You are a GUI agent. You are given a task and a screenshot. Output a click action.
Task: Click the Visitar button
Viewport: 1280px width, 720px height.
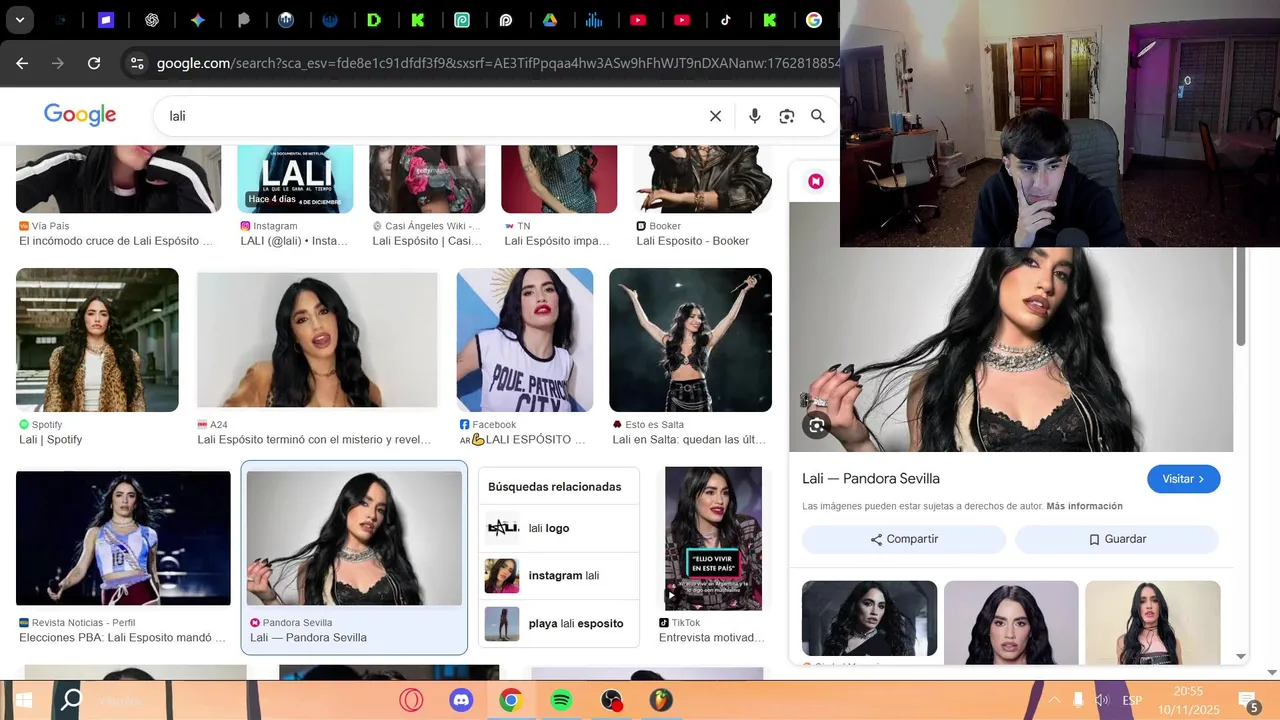coord(1184,479)
